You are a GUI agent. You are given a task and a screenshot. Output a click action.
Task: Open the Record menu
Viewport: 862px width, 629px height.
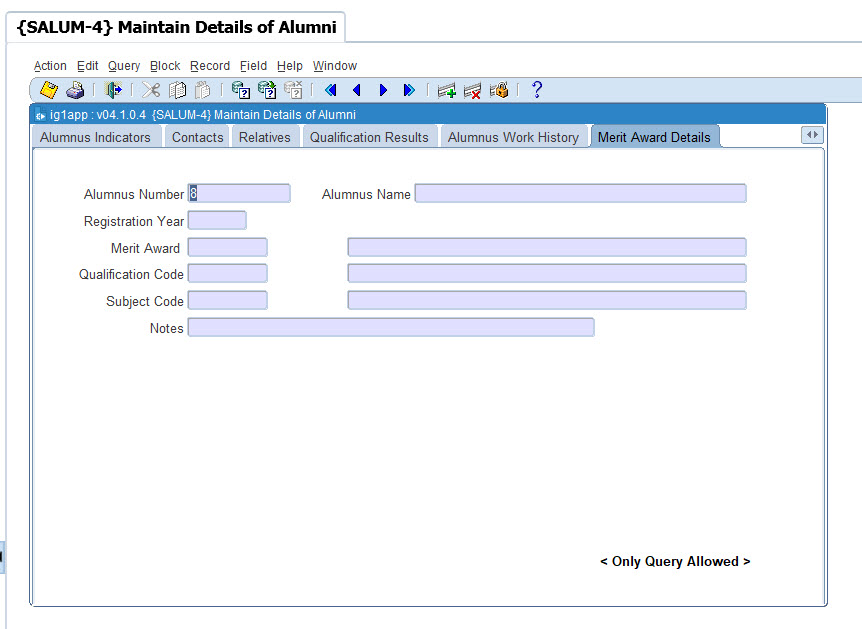[x=210, y=66]
